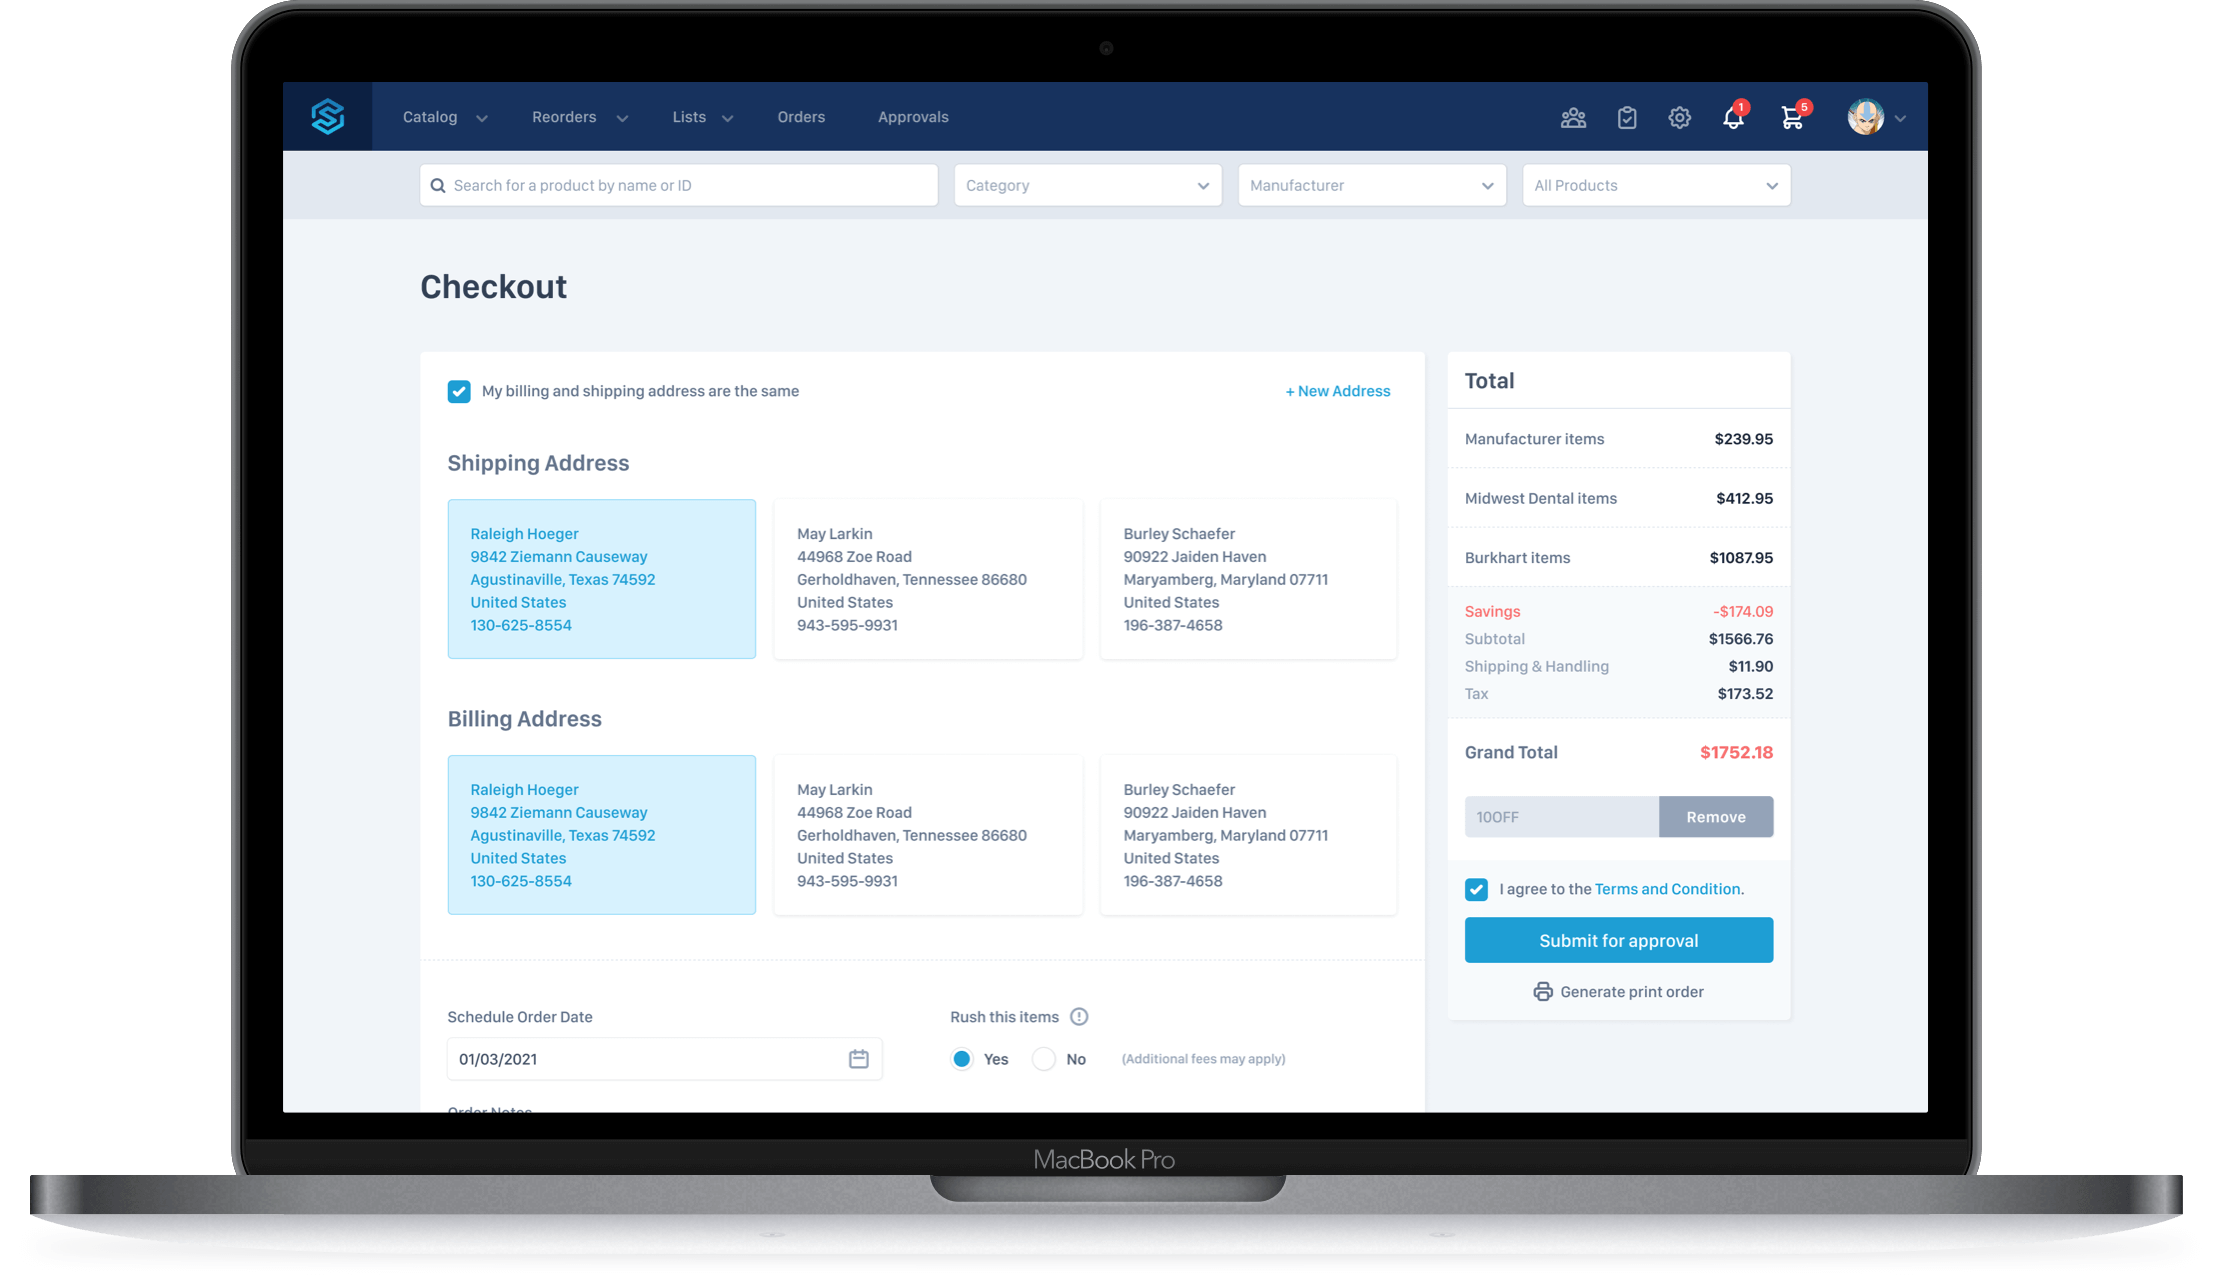Click the + New Address link

(x=1337, y=391)
